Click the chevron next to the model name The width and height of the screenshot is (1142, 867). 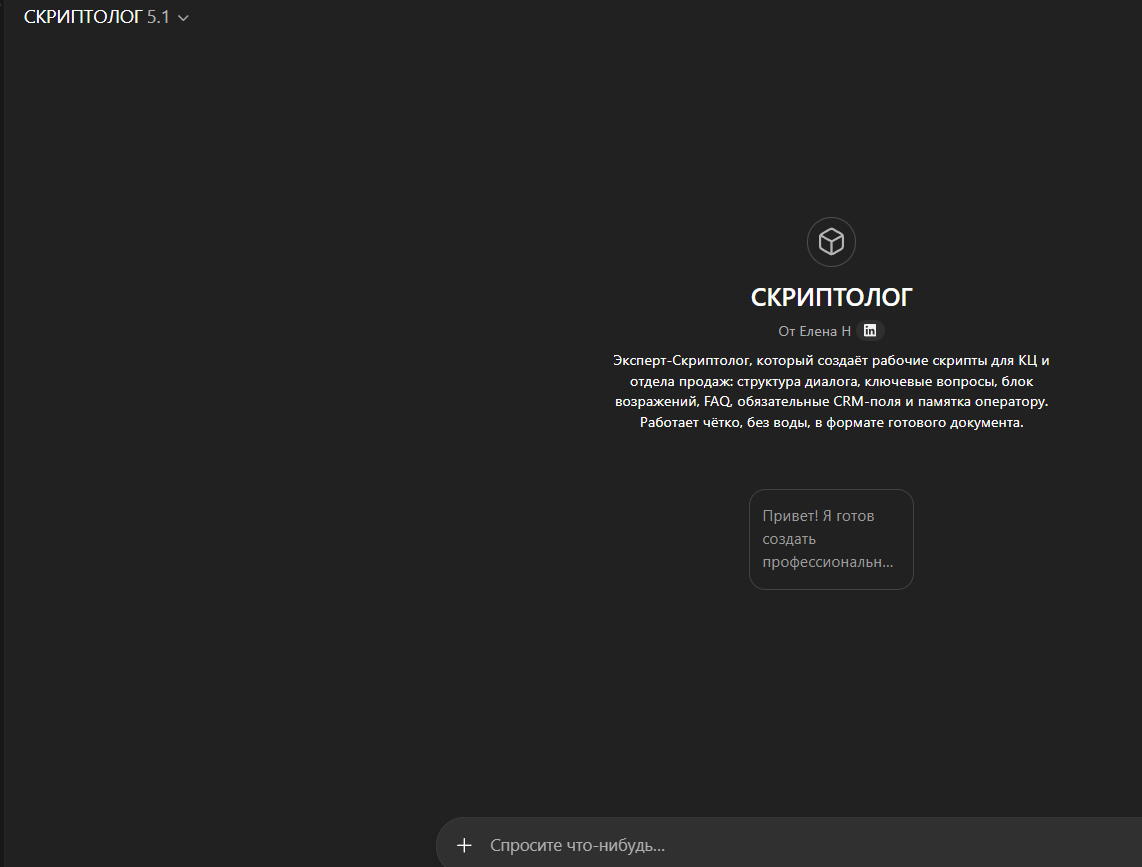(x=182, y=16)
